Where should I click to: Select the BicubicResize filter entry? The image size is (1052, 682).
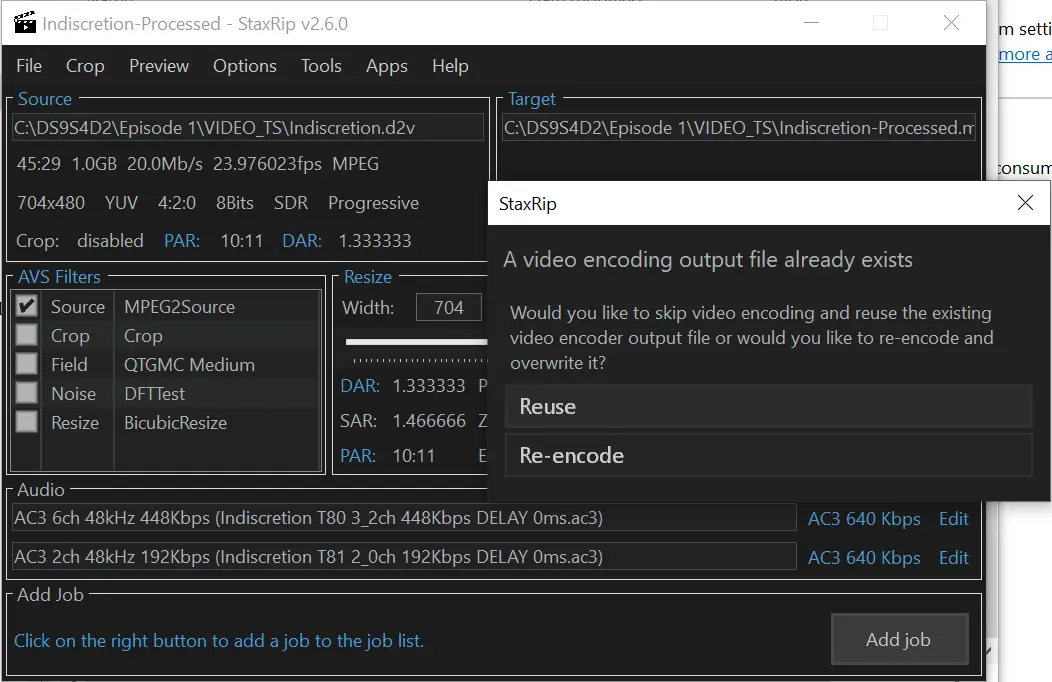tap(175, 422)
